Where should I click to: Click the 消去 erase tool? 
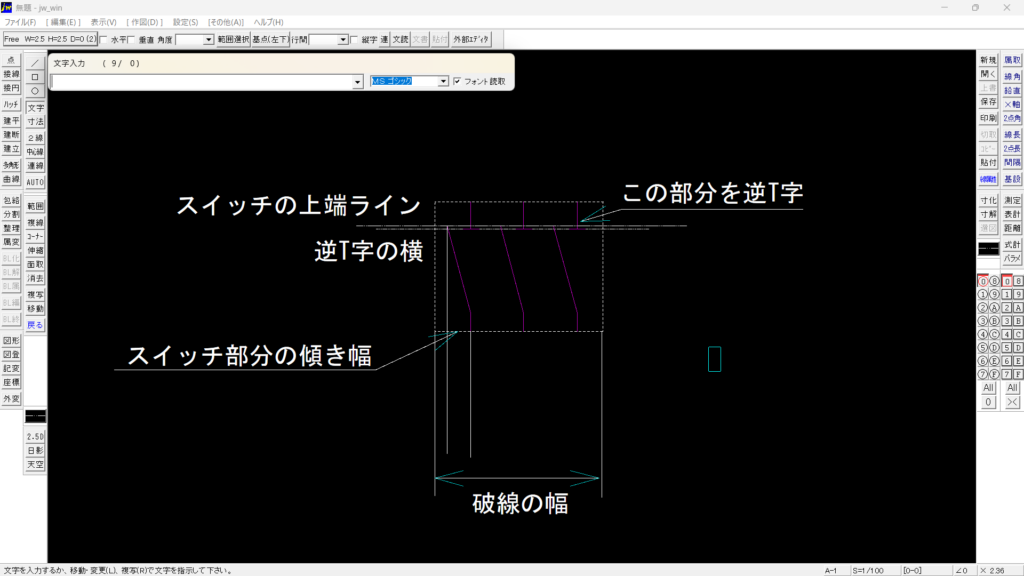coord(35,279)
